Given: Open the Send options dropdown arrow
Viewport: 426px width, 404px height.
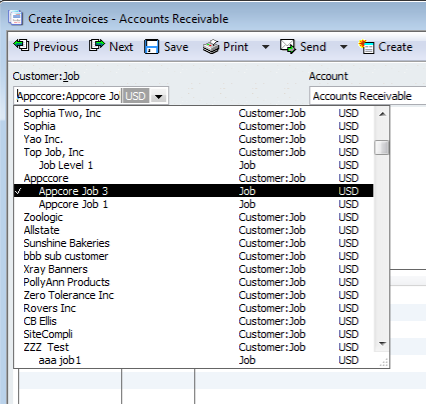Looking at the screenshot, I should (343, 47).
